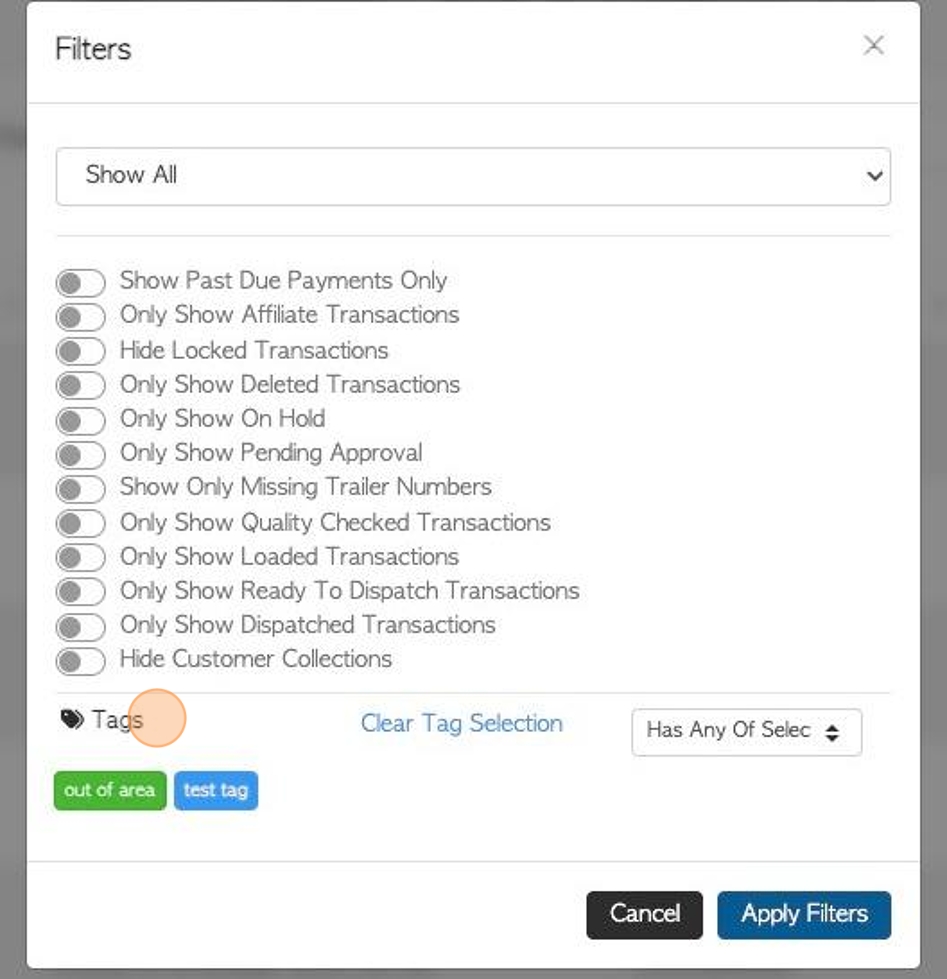Switch on Hide Customer Collections toggle
This screenshot has height=979, width=947.
point(80,661)
